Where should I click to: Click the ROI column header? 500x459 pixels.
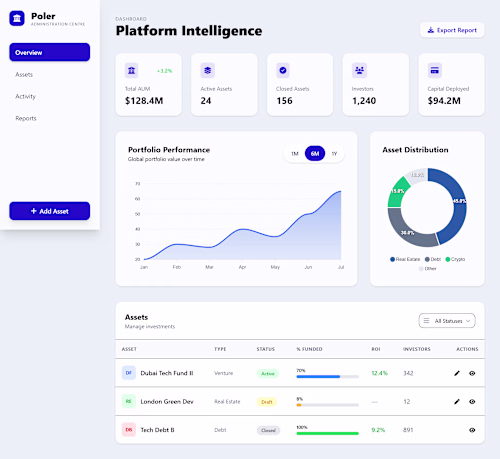pos(376,349)
